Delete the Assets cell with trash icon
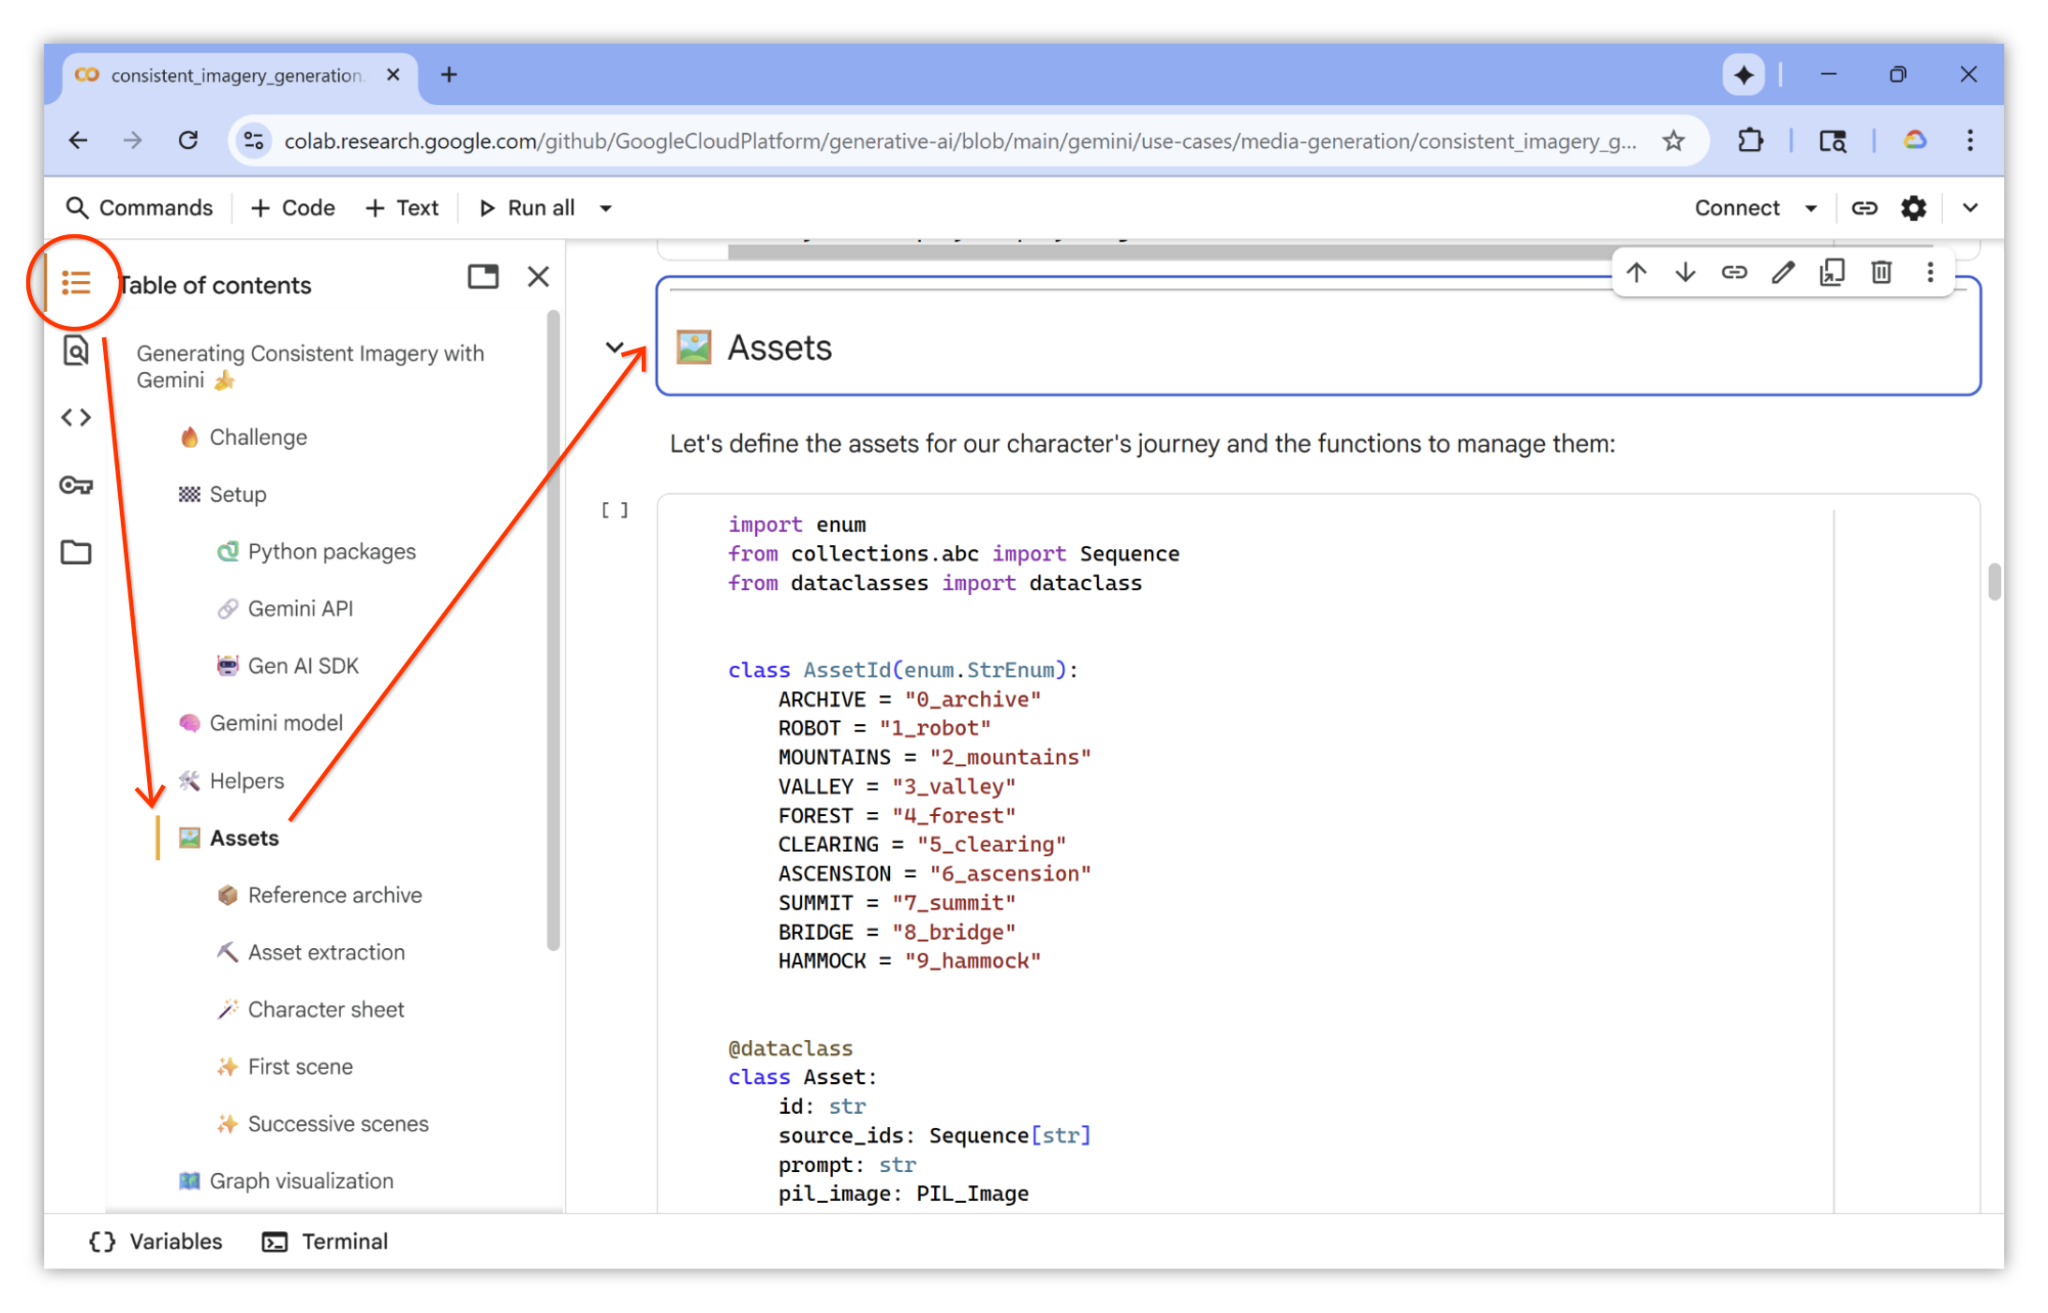The width and height of the screenshot is (2048, 1313). pyautogui.click(x=1881, y=272)
